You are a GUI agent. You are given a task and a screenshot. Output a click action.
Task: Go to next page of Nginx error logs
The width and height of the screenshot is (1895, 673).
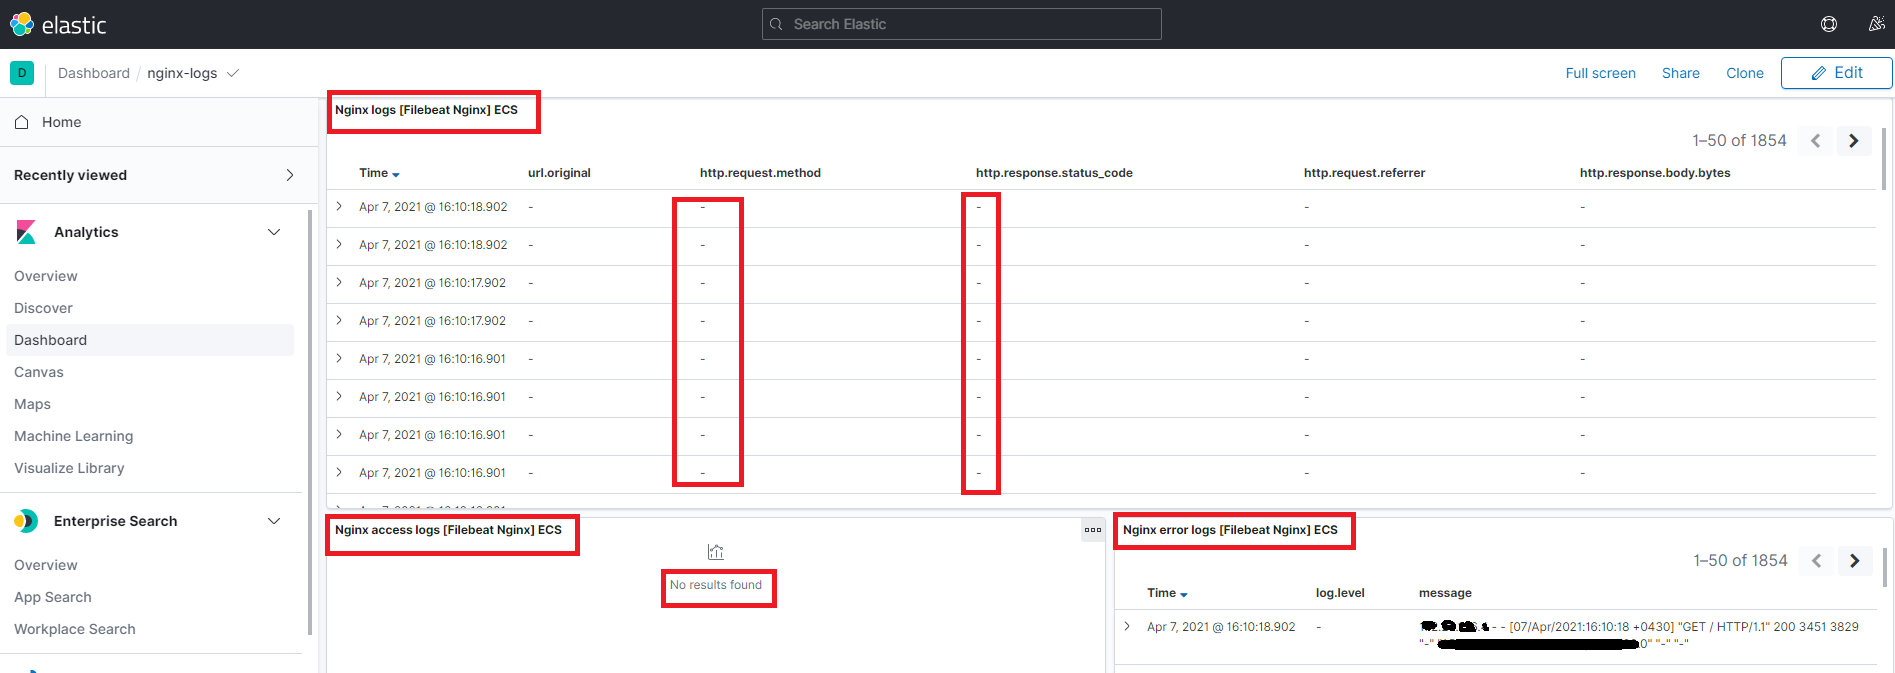[x=1854, y=561]
